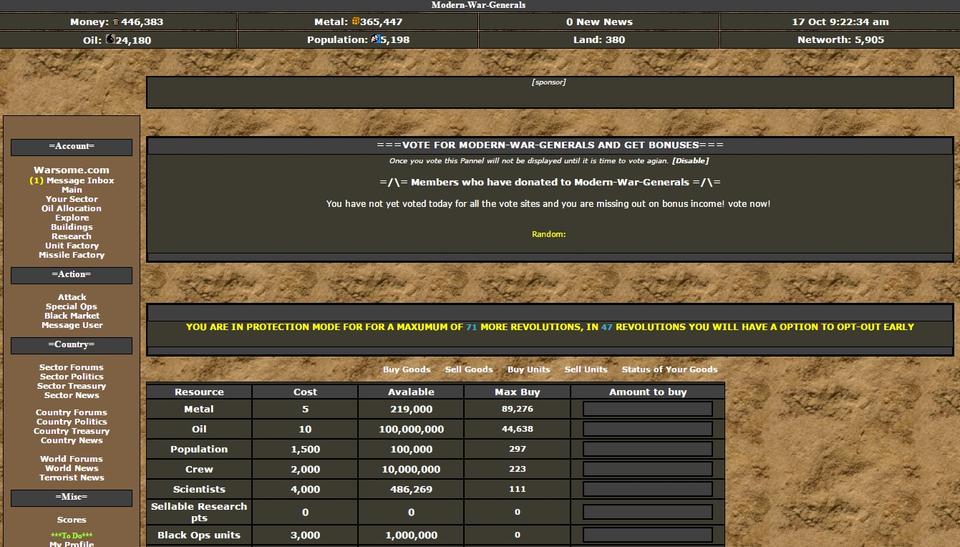Viewport: 960px width, 547px height.
Task: Click the Population icon
Action: (376, 40)
